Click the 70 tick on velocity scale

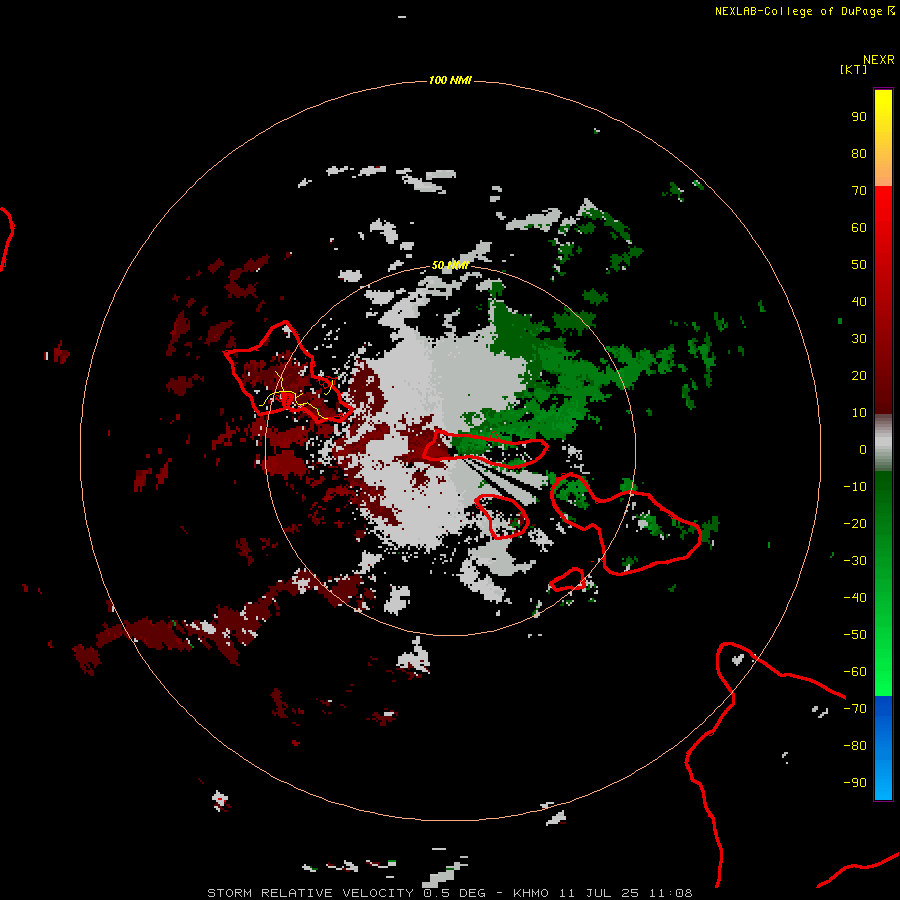[859, 191]
